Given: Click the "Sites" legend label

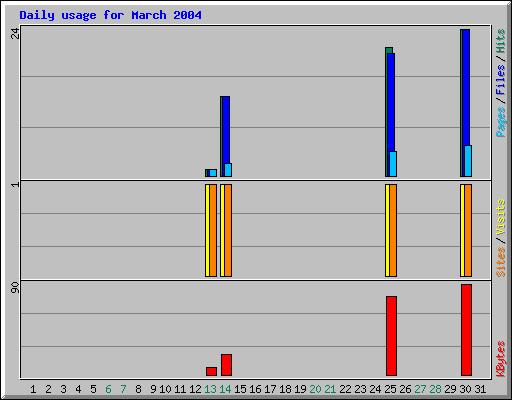Looking at the screenshot, I should point(501,262).
